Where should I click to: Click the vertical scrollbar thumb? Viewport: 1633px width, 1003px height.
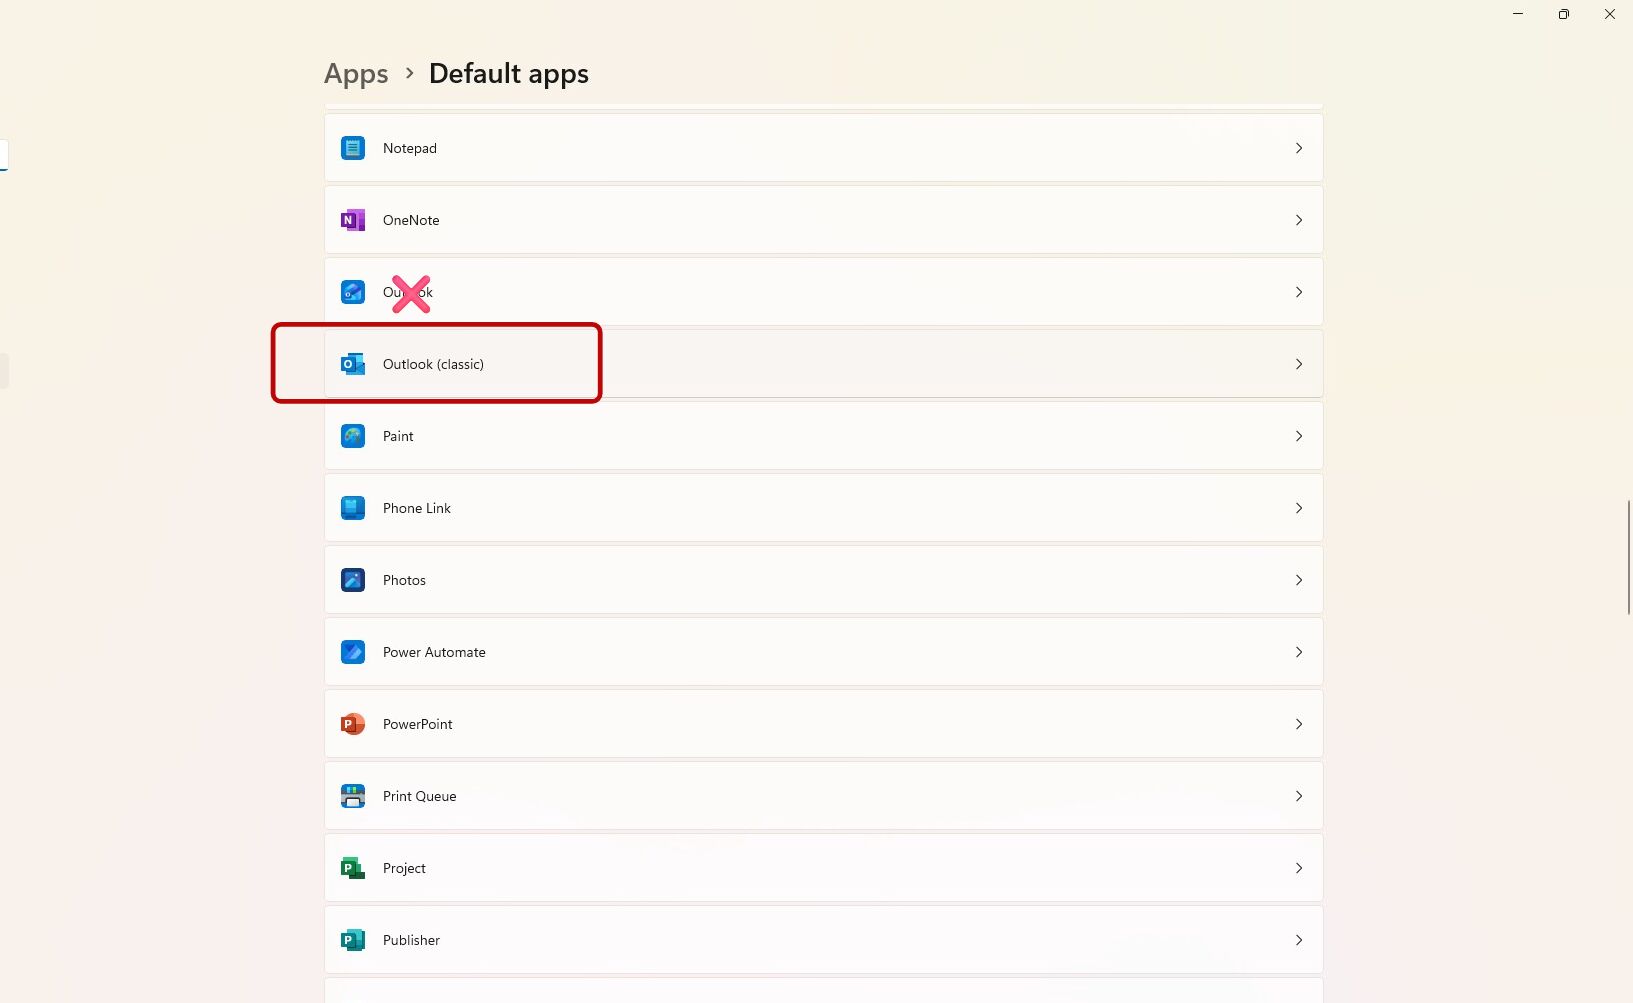click(x=1630, y=557)
